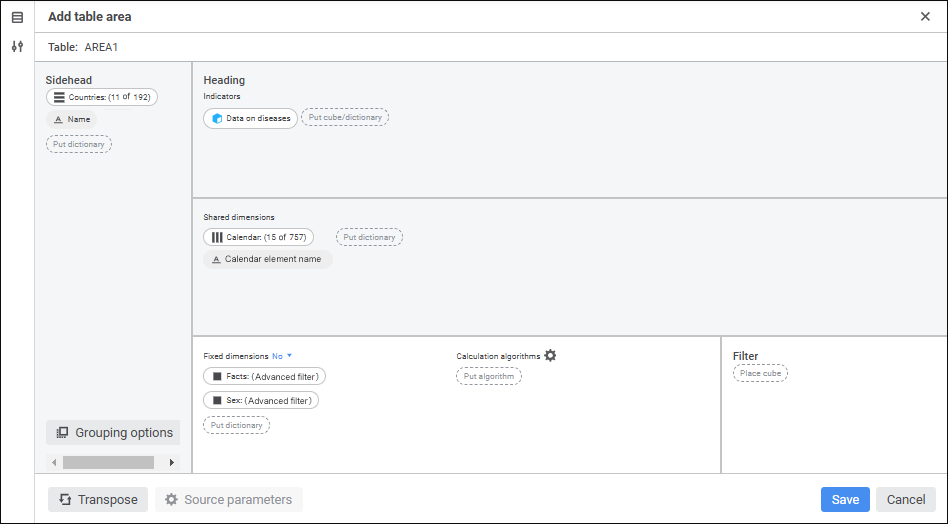Open the settings sliders sidebar icon
Image resolution: width=948 pixels, height=524 pixels.
[17, 46]
